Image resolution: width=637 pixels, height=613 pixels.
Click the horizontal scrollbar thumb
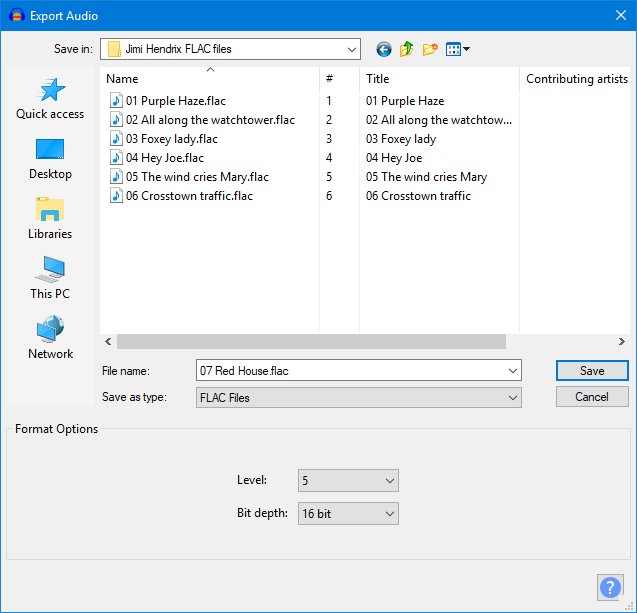click(x=311, y=342)
